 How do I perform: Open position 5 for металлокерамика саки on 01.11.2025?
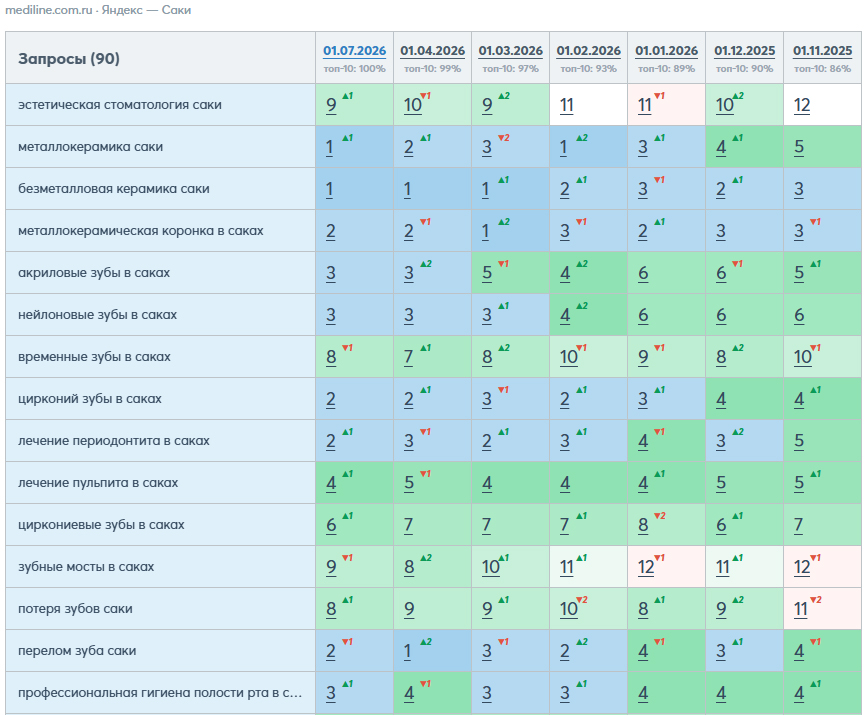pos(799,147)
